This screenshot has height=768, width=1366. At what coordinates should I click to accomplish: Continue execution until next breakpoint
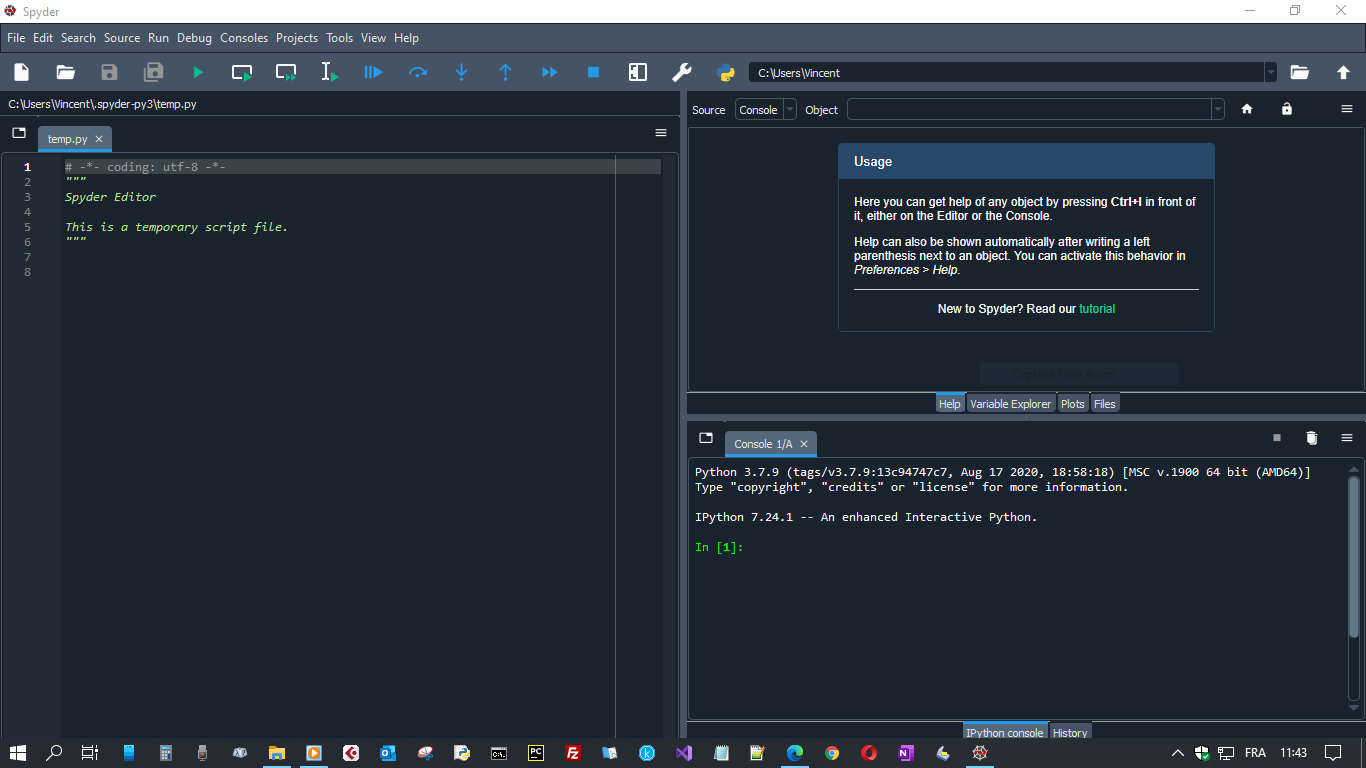pos(549,72)
